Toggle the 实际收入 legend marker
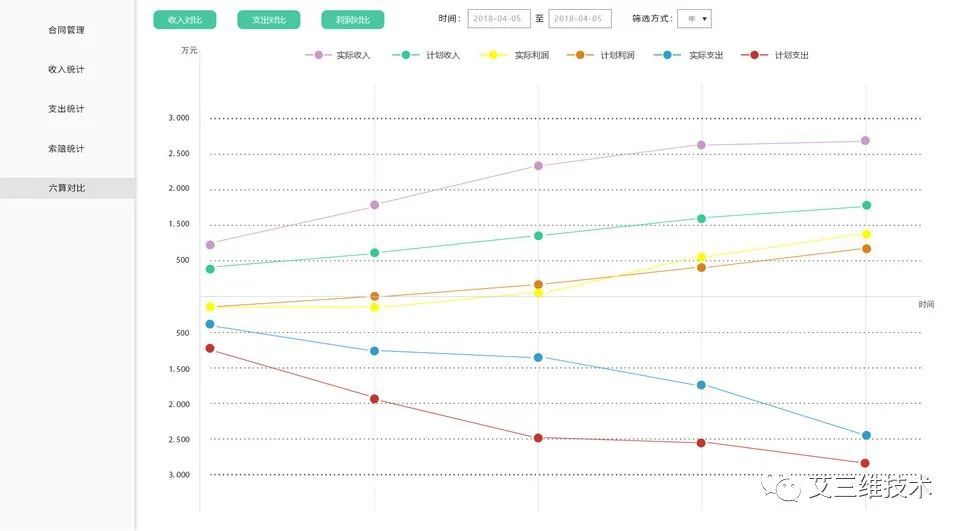The height and width of the screenshot is (531, 965). coord(319,55)
